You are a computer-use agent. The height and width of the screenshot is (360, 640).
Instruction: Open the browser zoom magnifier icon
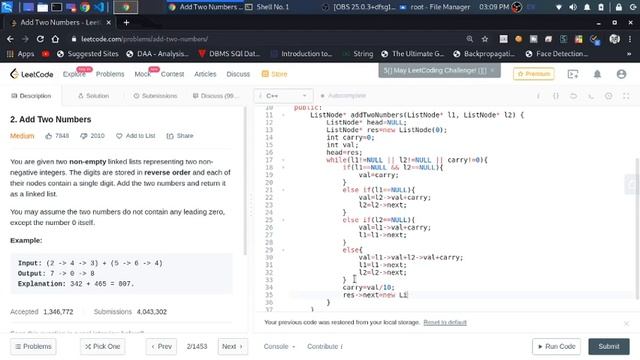coord(470,39)
